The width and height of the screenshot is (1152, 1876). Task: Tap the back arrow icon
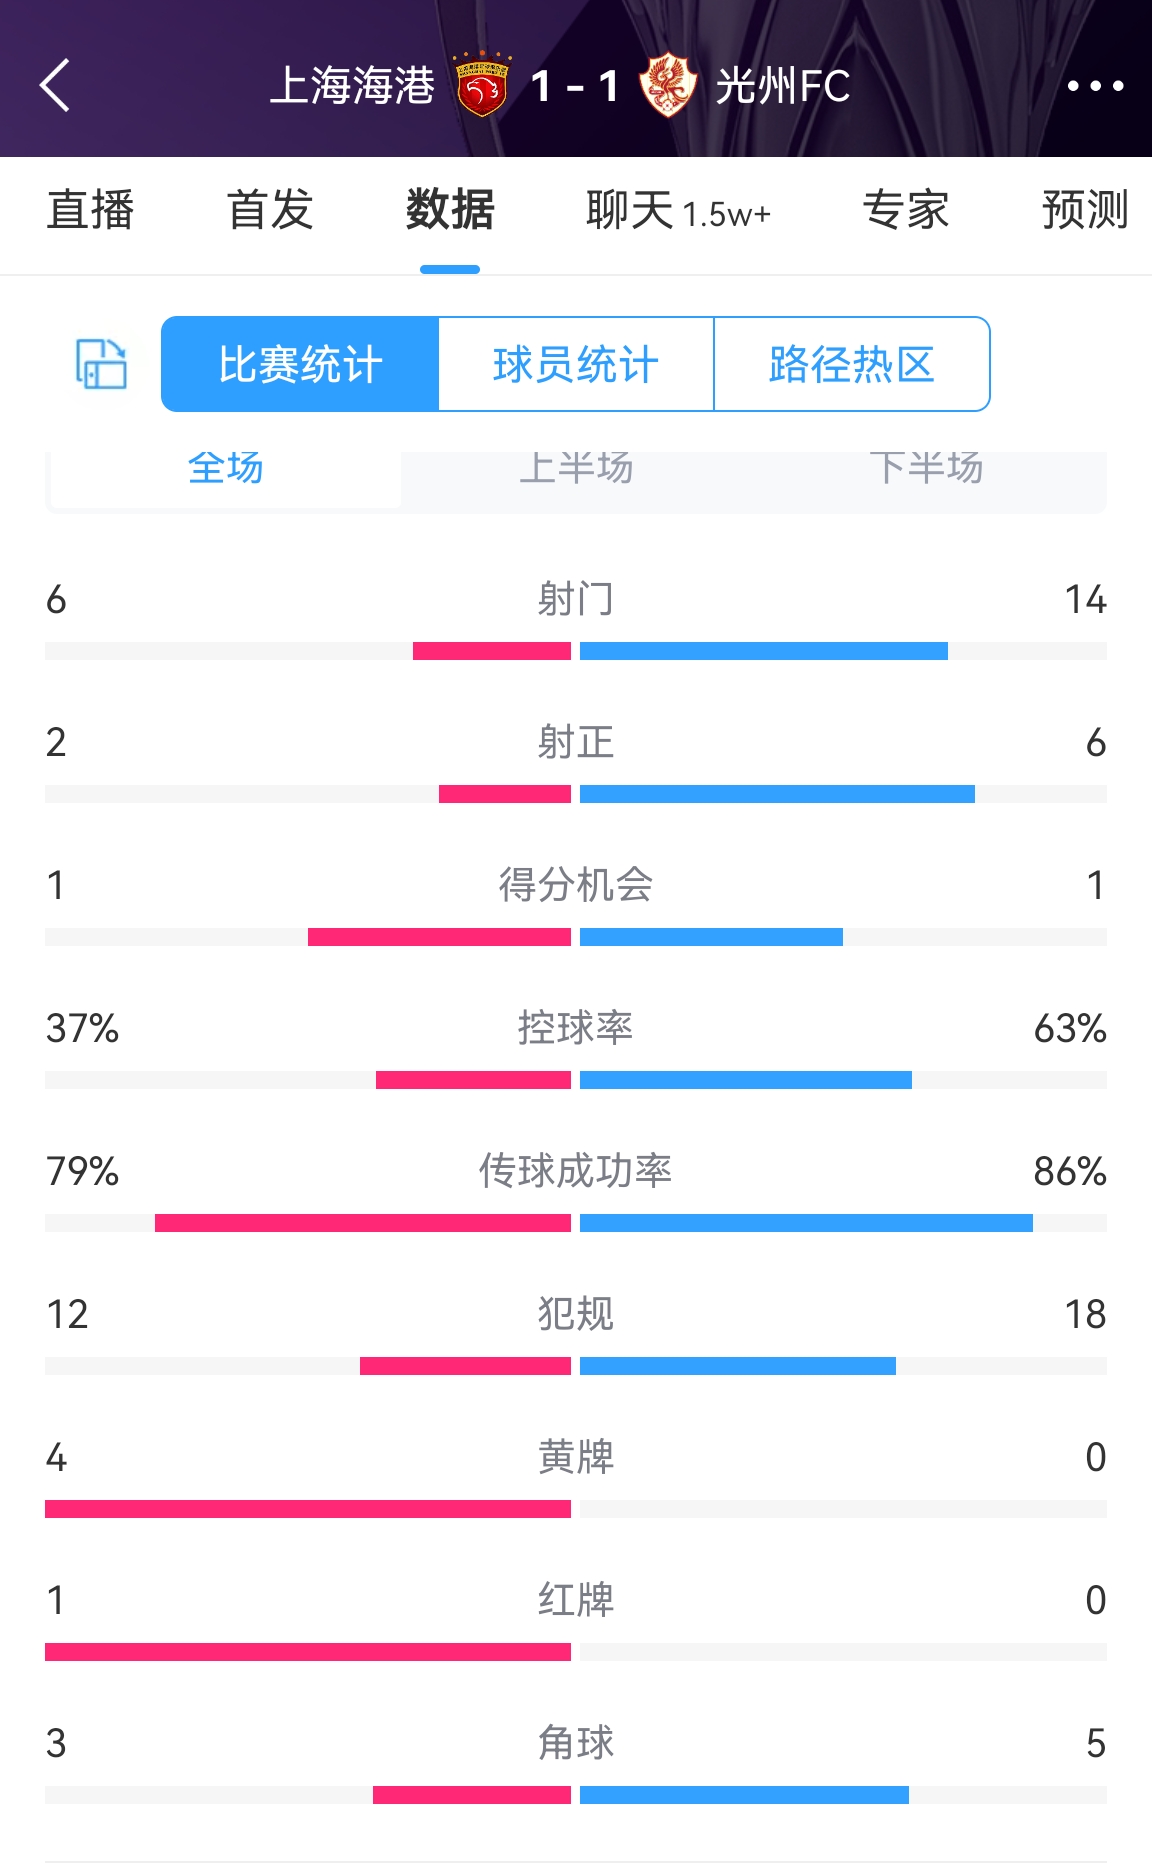point(56,86)
